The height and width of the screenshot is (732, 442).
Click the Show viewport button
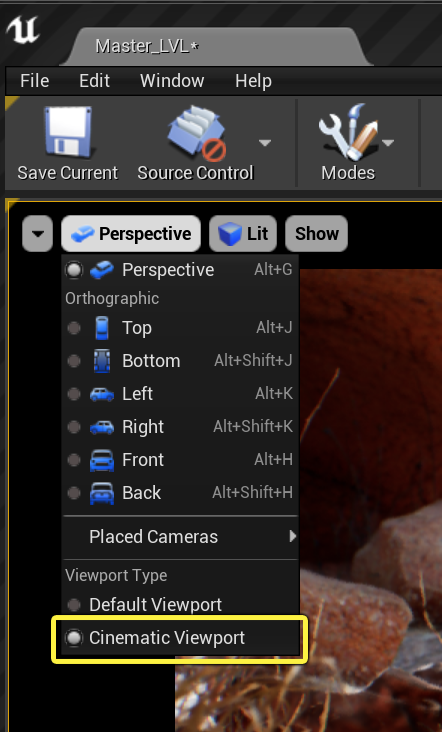(x=316, y=233)
